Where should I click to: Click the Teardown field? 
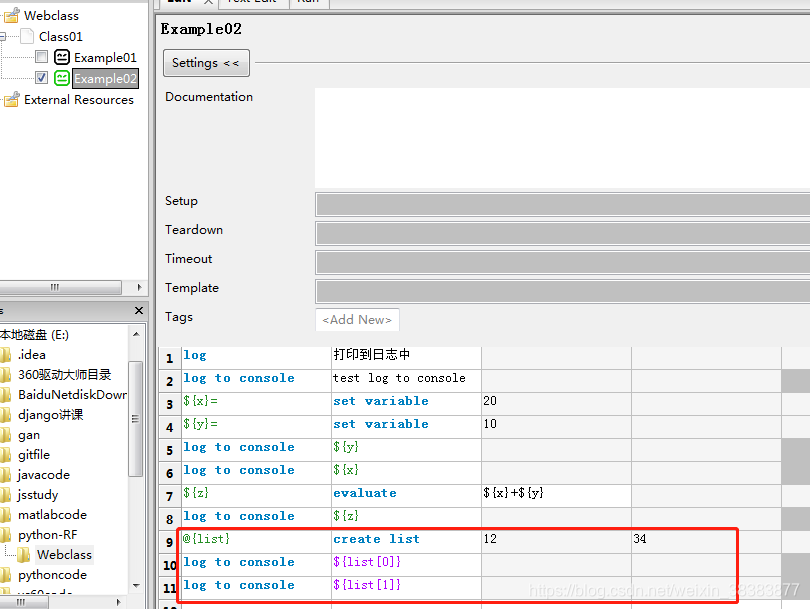click(563, 233)
